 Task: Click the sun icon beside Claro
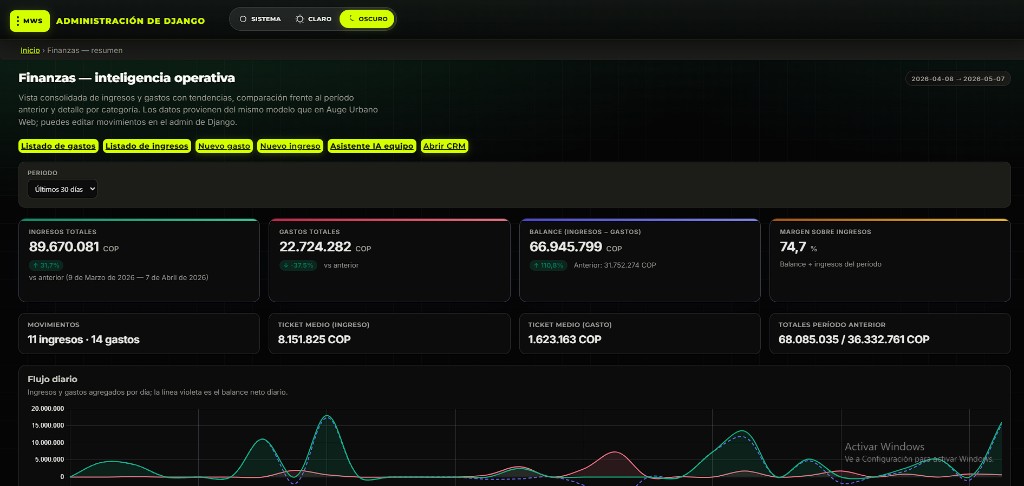tap(300, 19)
